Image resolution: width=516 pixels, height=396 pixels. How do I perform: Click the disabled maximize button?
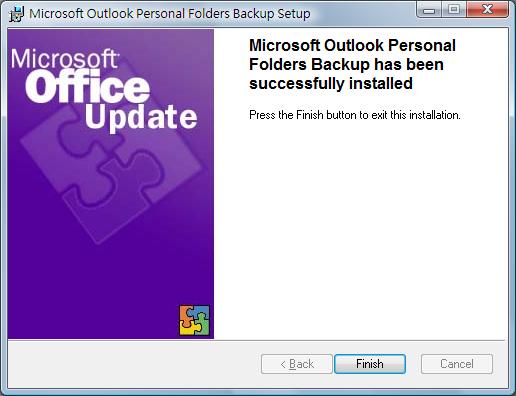click(x=454, y=10)
